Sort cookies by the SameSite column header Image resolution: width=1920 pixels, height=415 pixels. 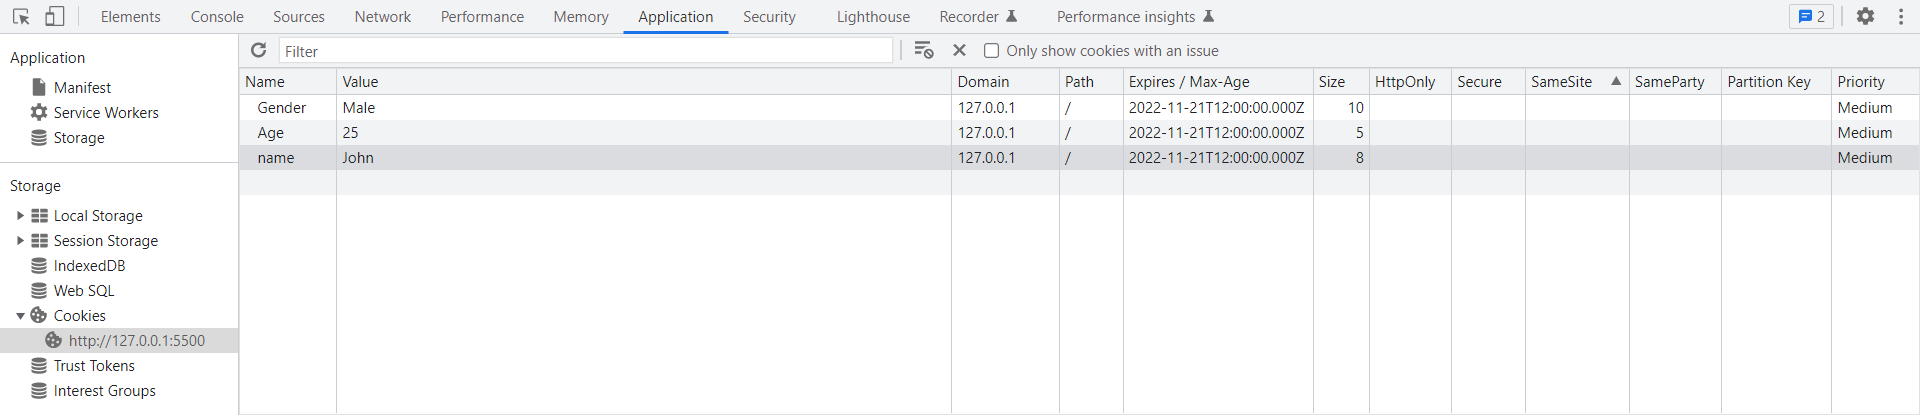(x=1561, y=82)
